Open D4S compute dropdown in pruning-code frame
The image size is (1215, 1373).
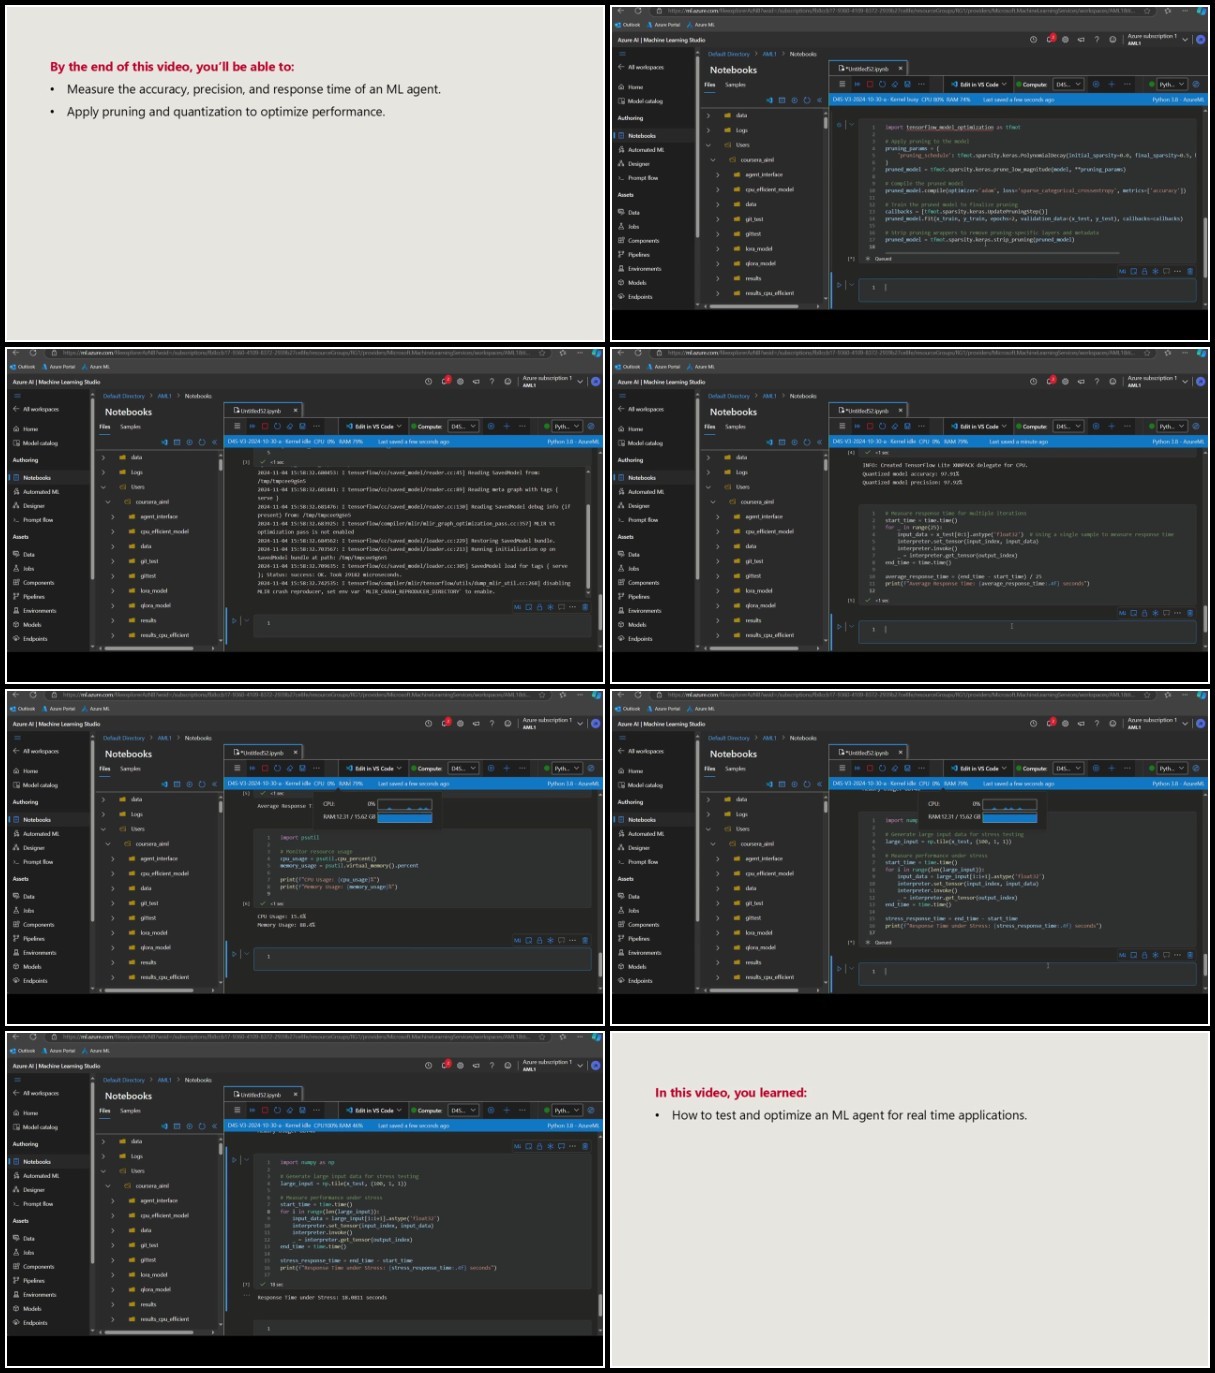coord(1068,84)
